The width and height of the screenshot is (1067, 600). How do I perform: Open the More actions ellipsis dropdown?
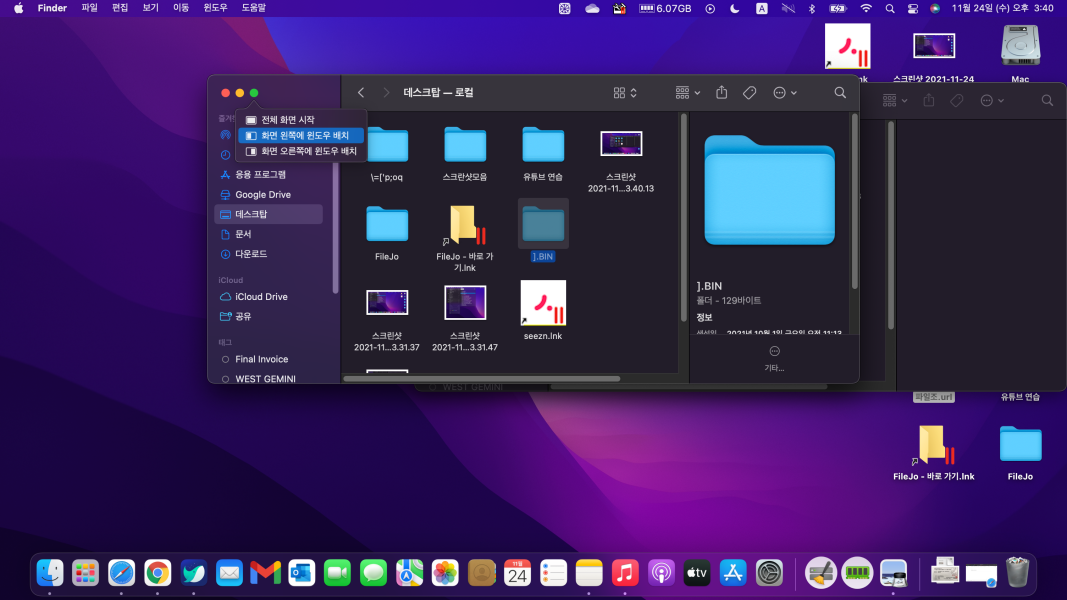point(785,93)
